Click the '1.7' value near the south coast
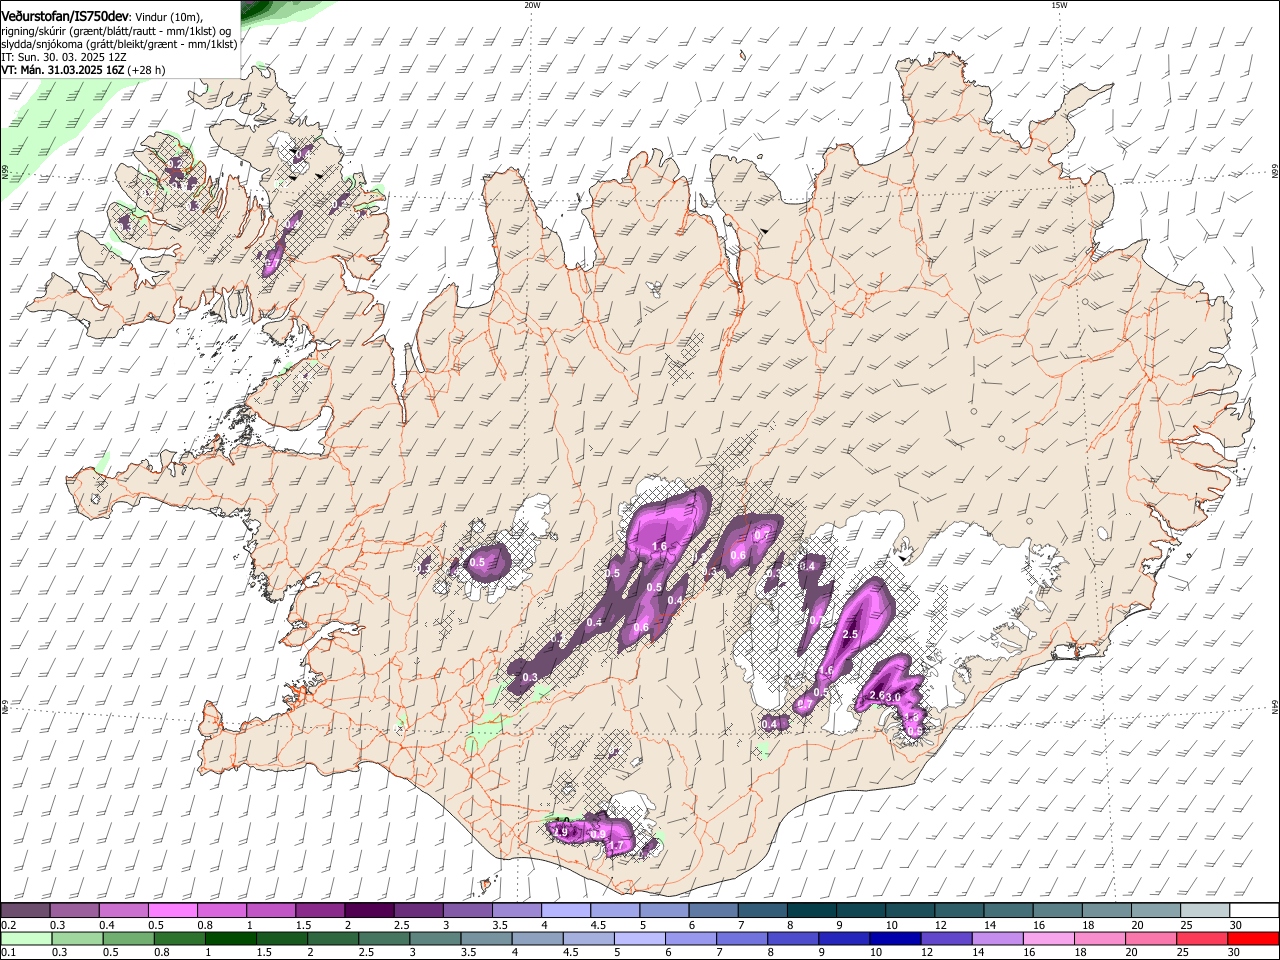This screenshot has width=1280, height=960. pyautogui.click(x=616, y=846)
